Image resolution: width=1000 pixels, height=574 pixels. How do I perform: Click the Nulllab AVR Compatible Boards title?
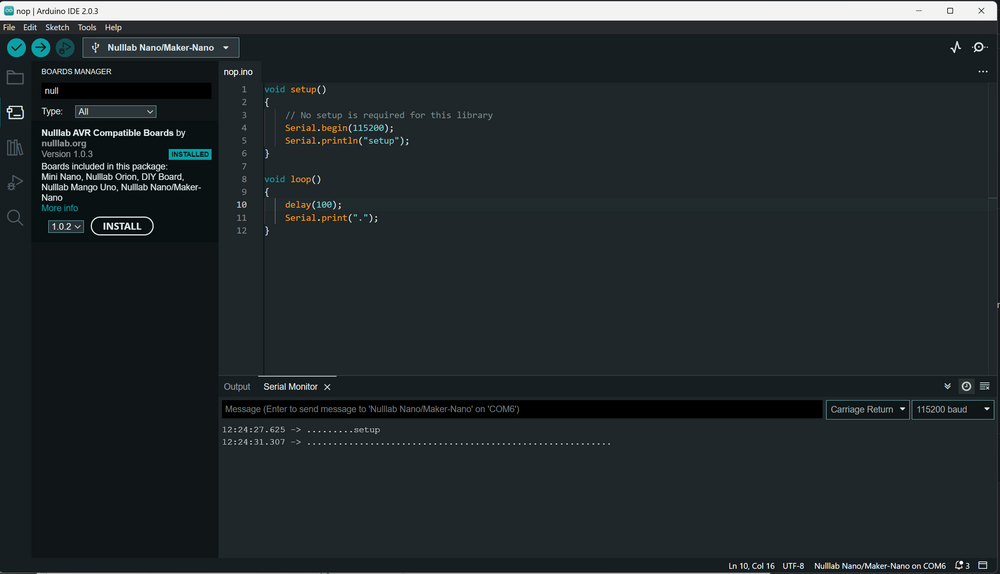coord(107,133)
